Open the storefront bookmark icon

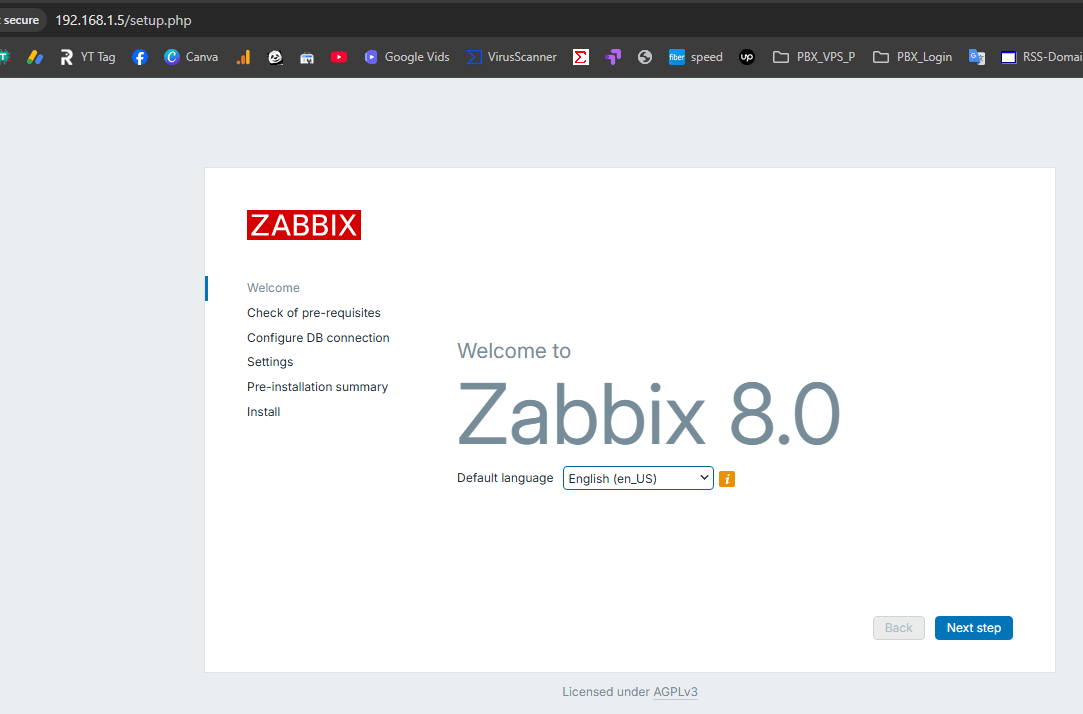pos(307,57)
